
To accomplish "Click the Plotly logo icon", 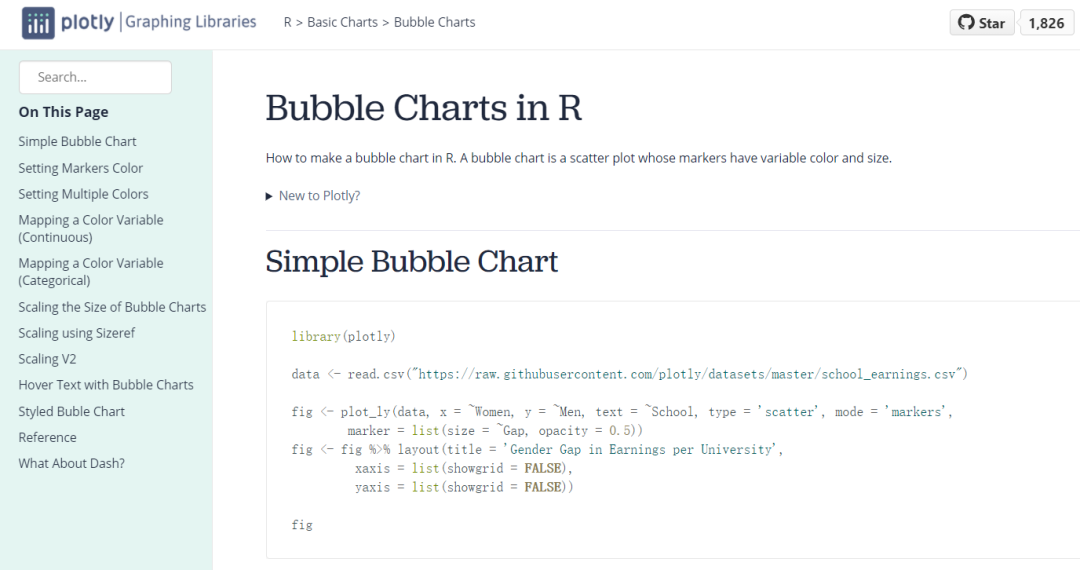I will click(x=38, y=23).
